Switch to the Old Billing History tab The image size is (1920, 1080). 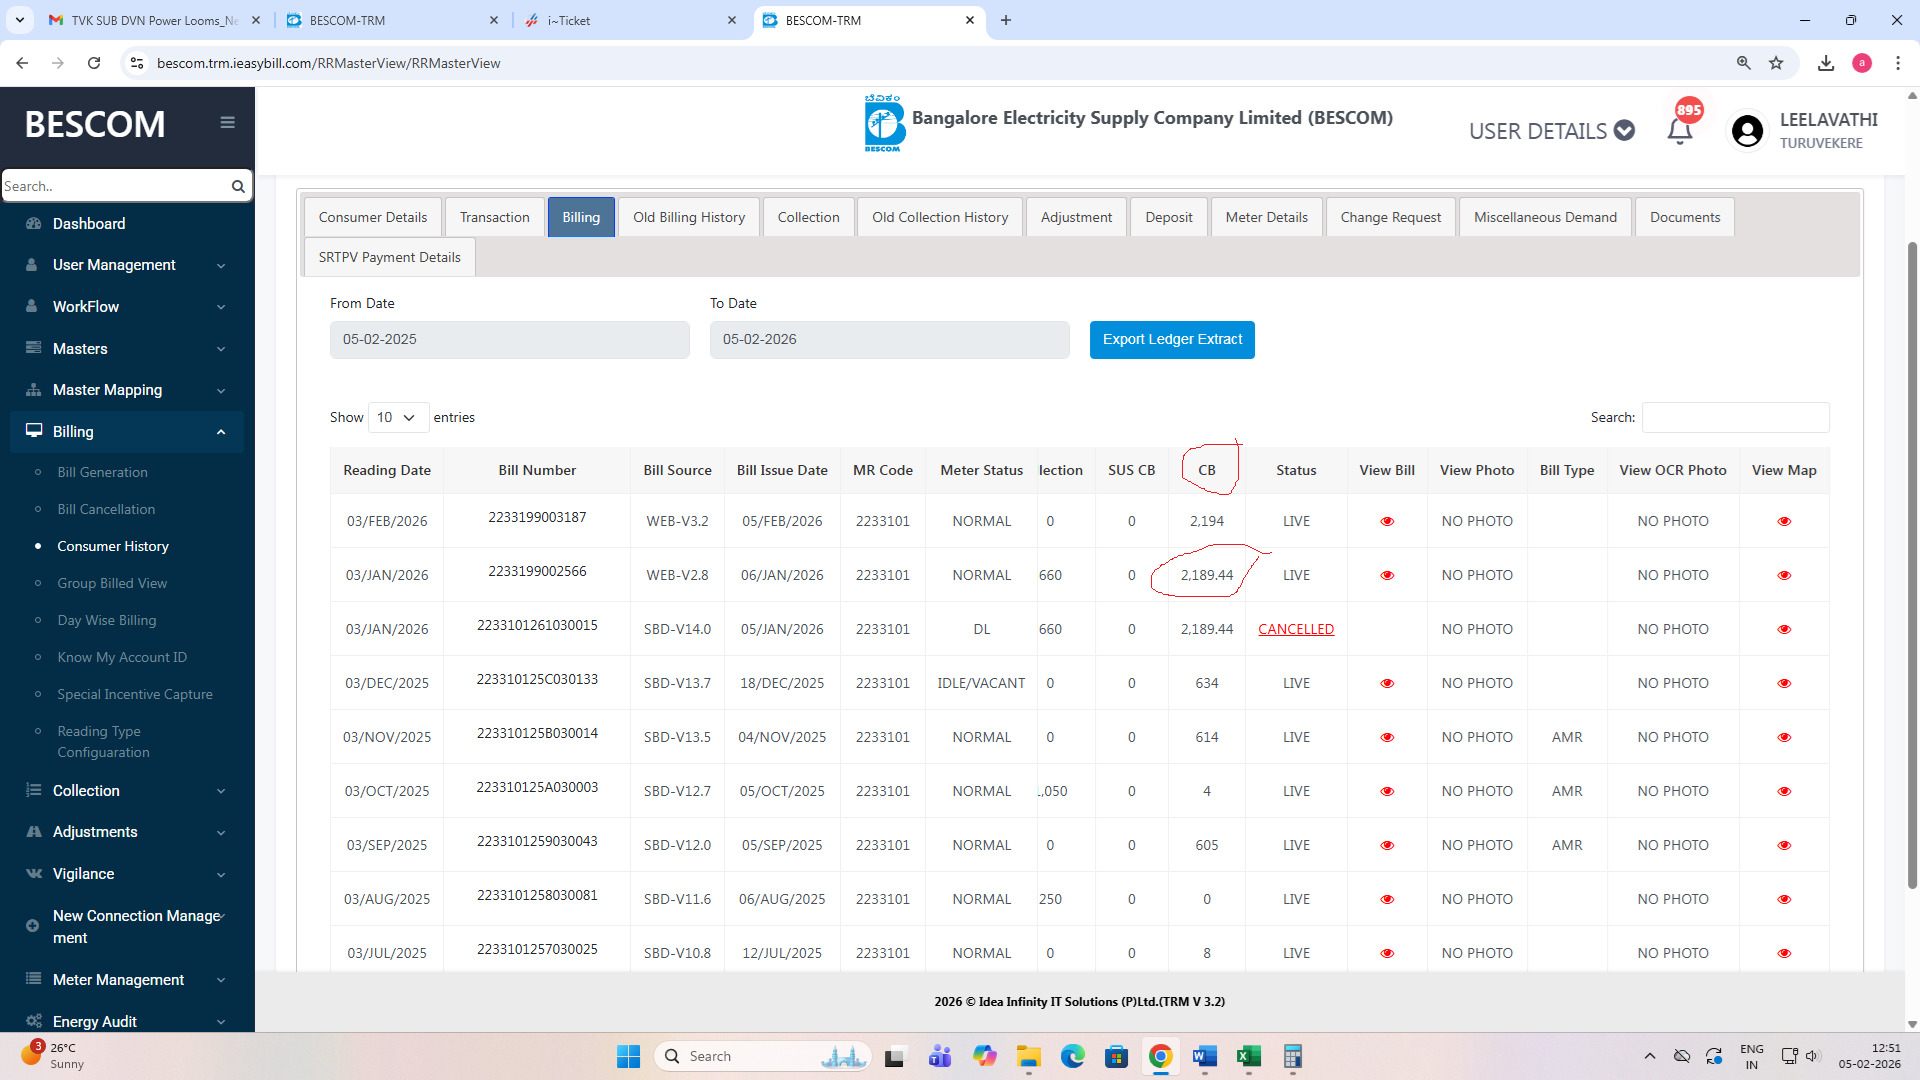click(688, 217)
